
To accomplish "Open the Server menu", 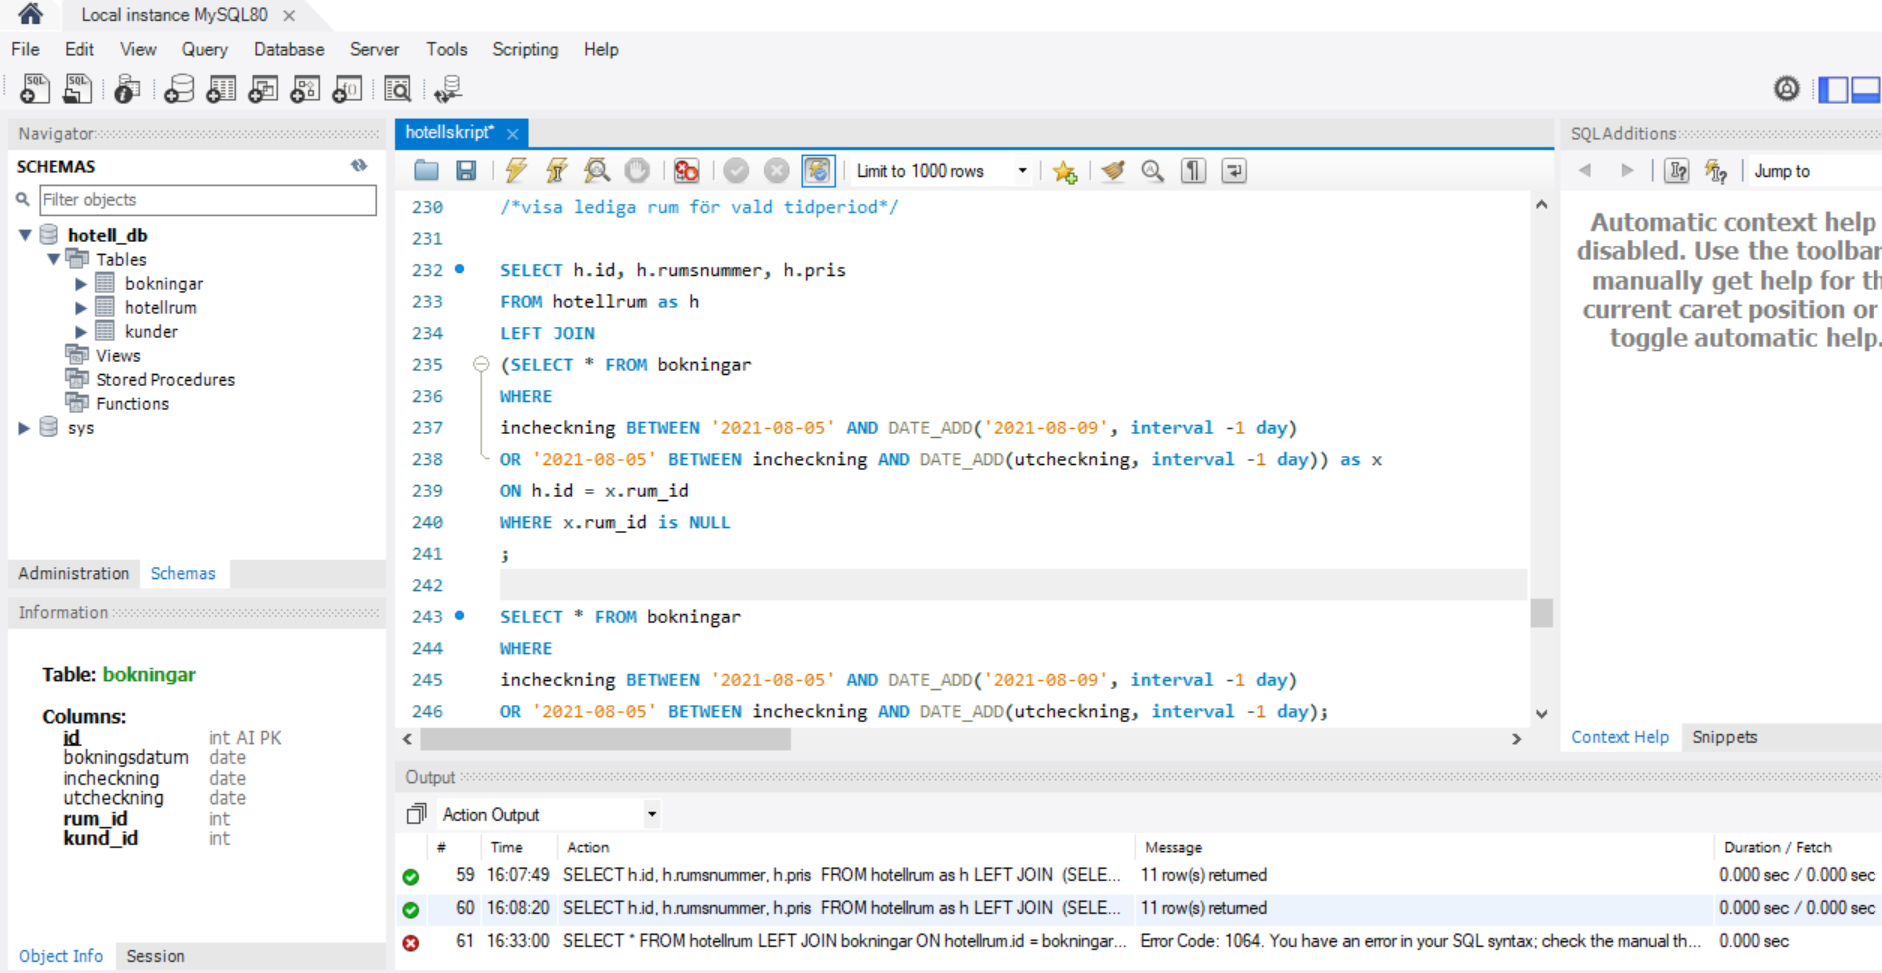I will [x=374, y=49].
